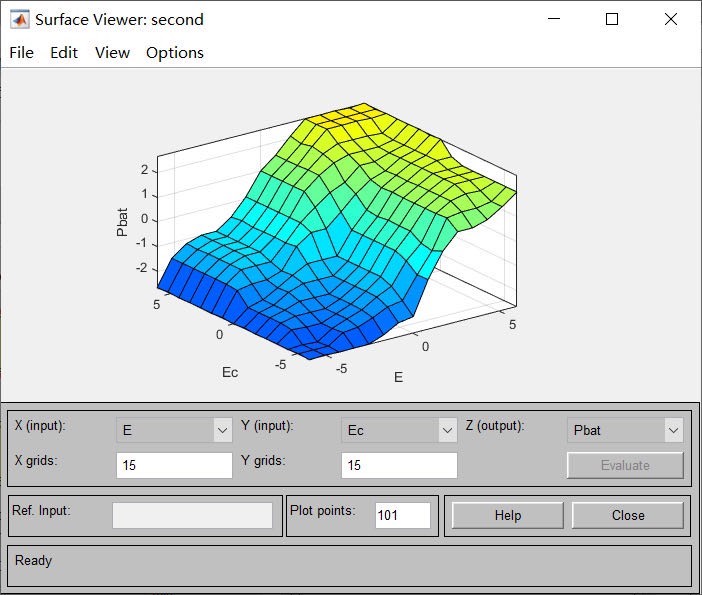This screenshot has width=702, height=595.
Task: Click the Close button in panel
Action: [628, 515]
